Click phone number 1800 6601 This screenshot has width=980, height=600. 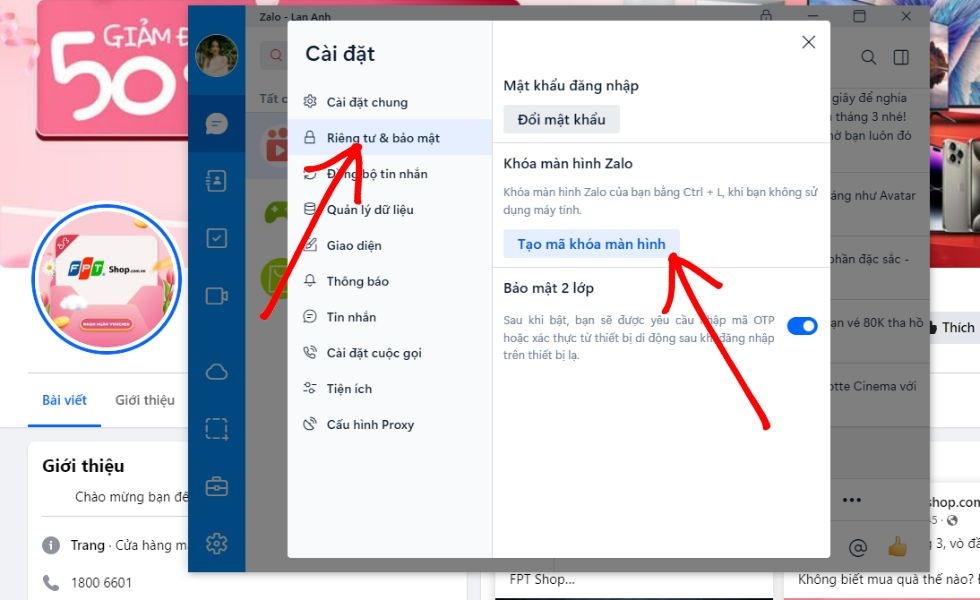pyautogui.click(x=101, y=583)
